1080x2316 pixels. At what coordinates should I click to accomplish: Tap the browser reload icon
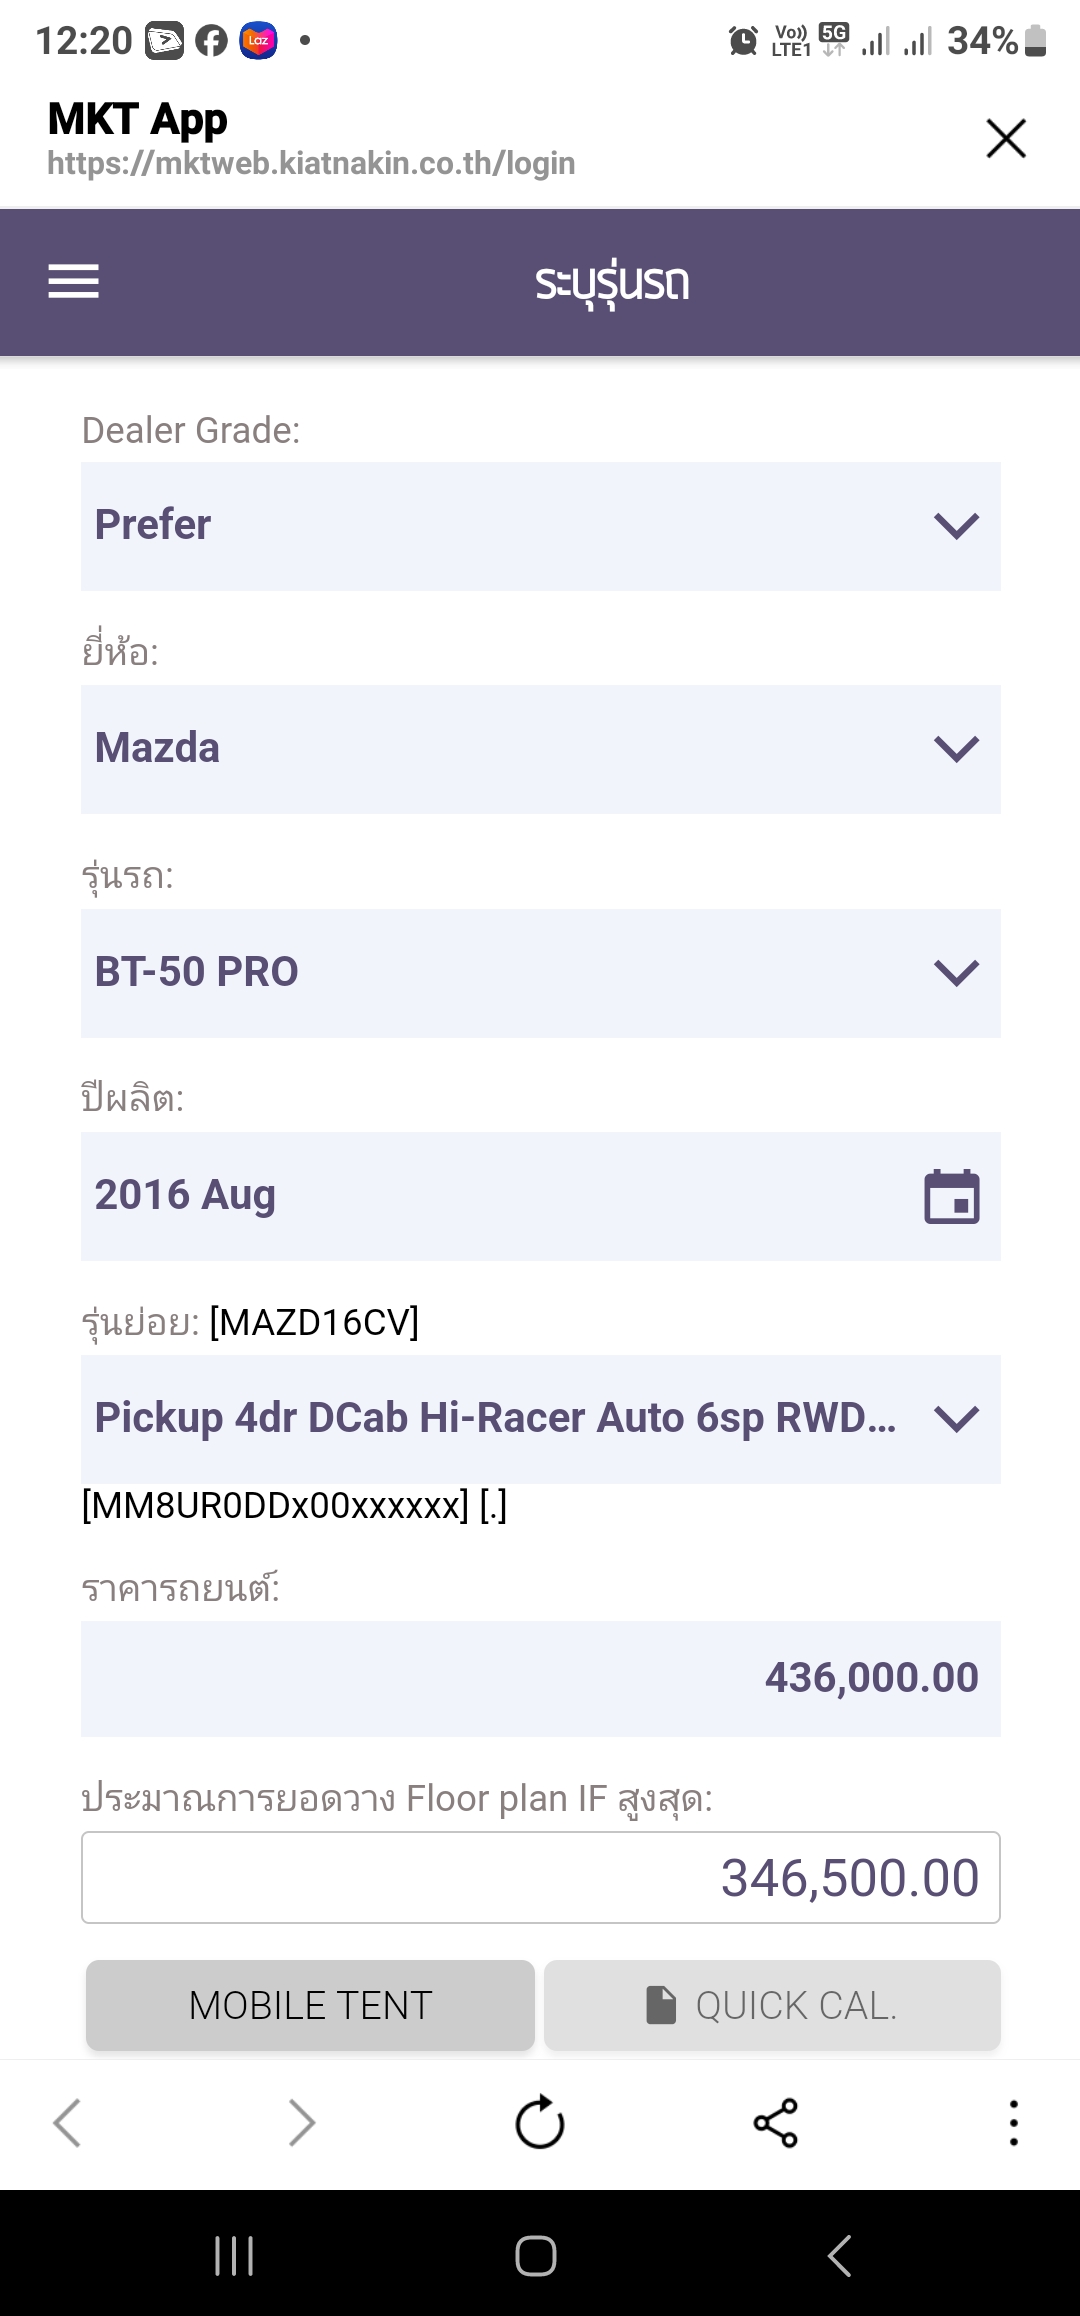tap(540, 2122)
